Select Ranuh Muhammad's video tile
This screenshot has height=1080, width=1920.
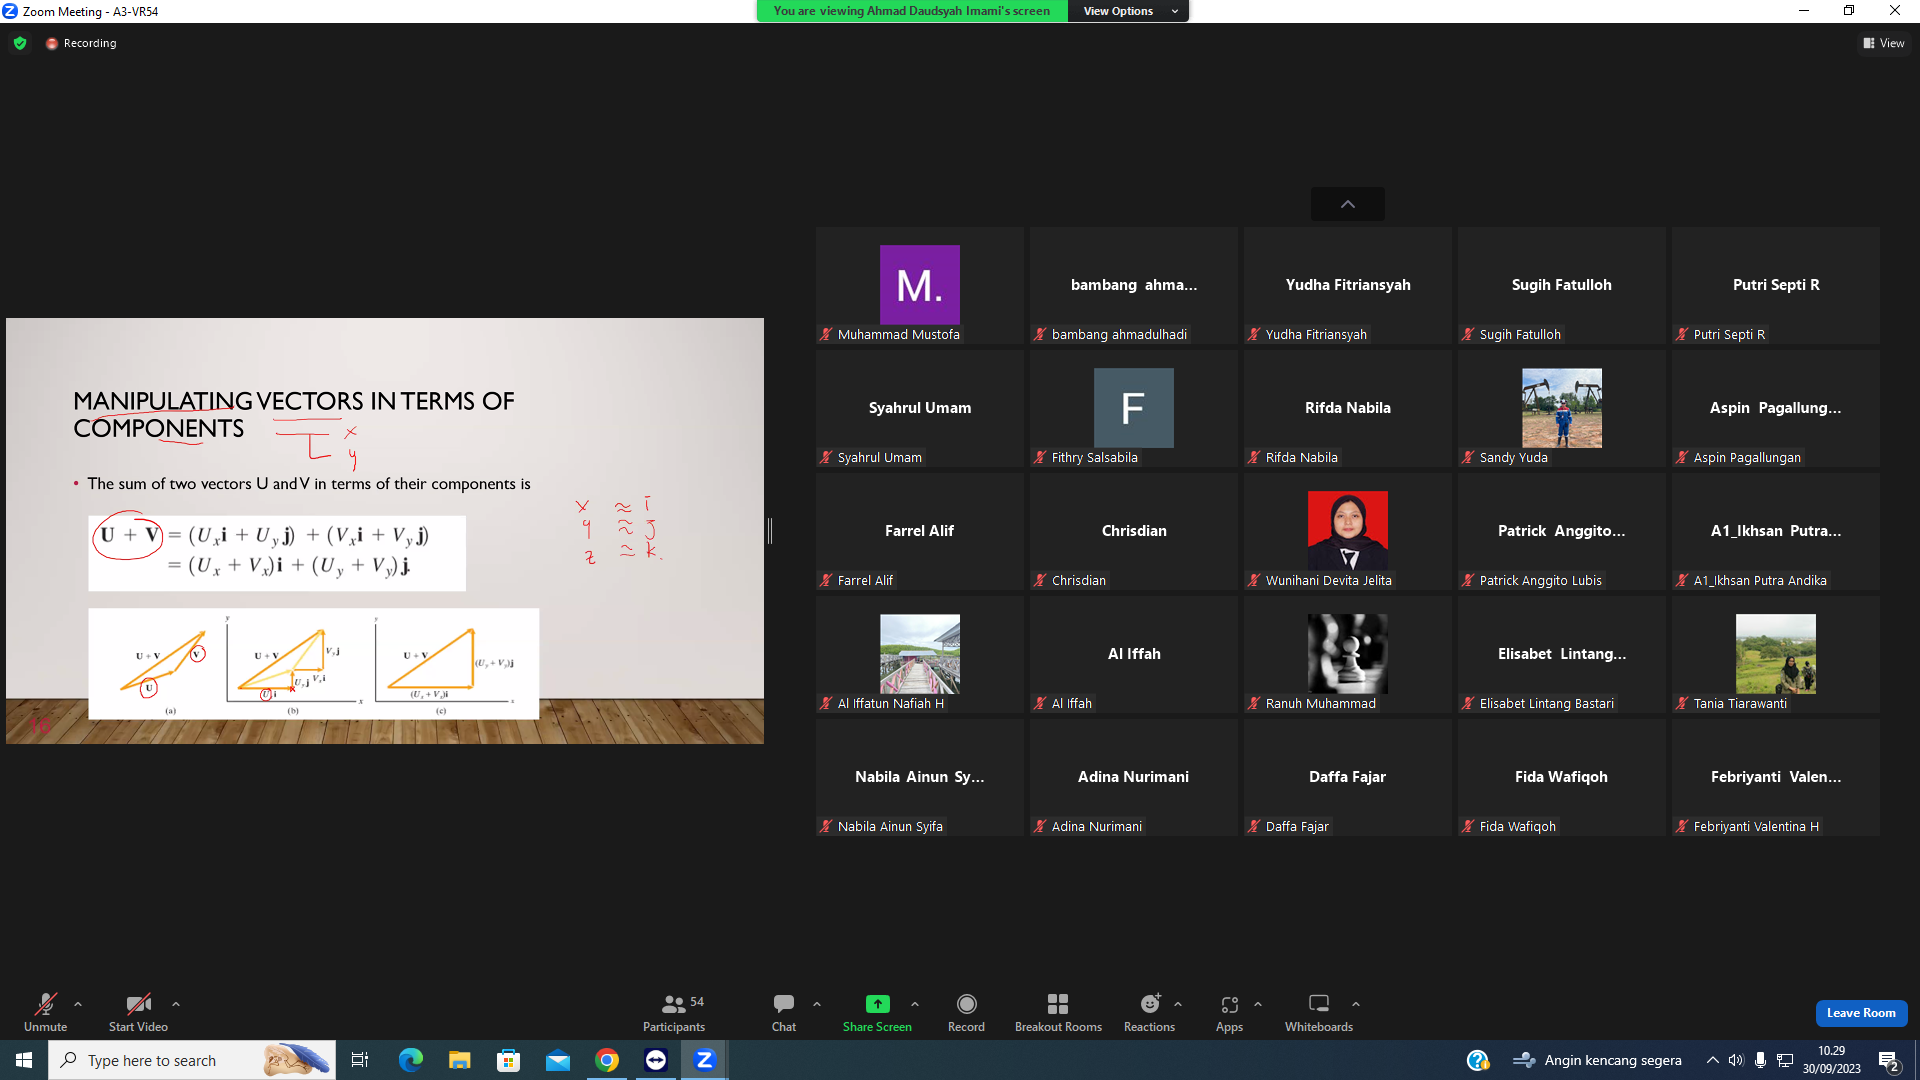click(x=1348, y=655)
